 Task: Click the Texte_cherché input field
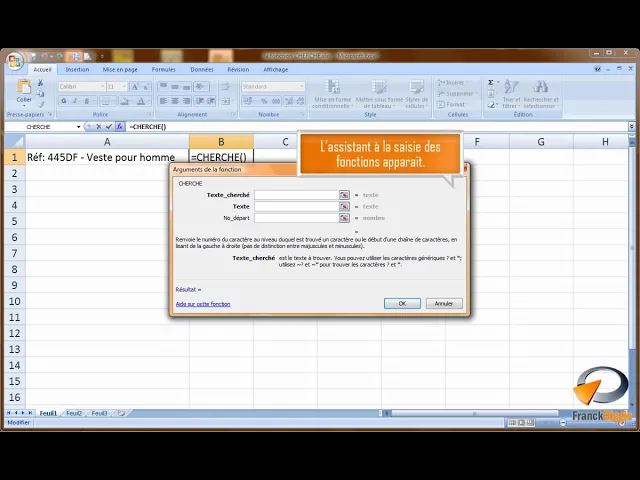tap(297, 195)
